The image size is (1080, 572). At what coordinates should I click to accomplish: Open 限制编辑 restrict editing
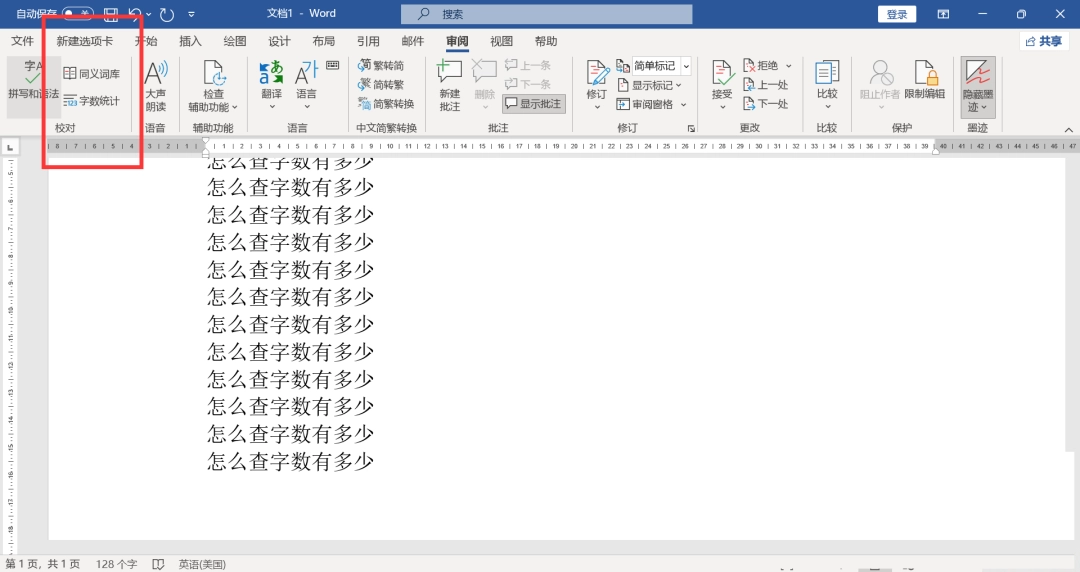(x=924, y=81)
